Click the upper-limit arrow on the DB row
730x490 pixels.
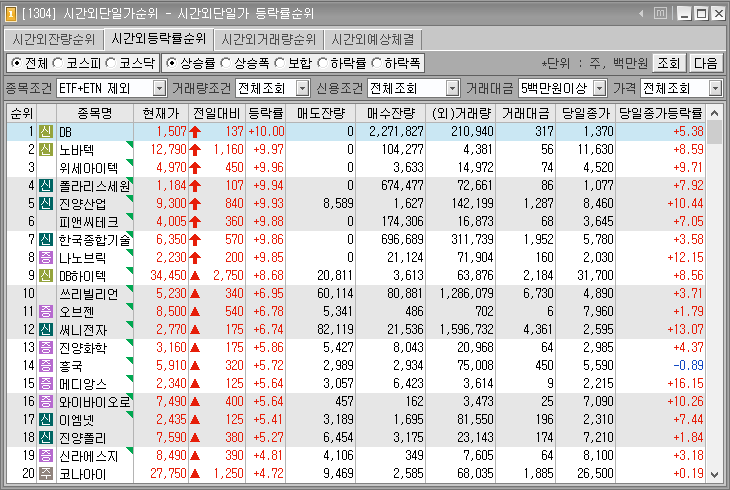pos(195,132)
